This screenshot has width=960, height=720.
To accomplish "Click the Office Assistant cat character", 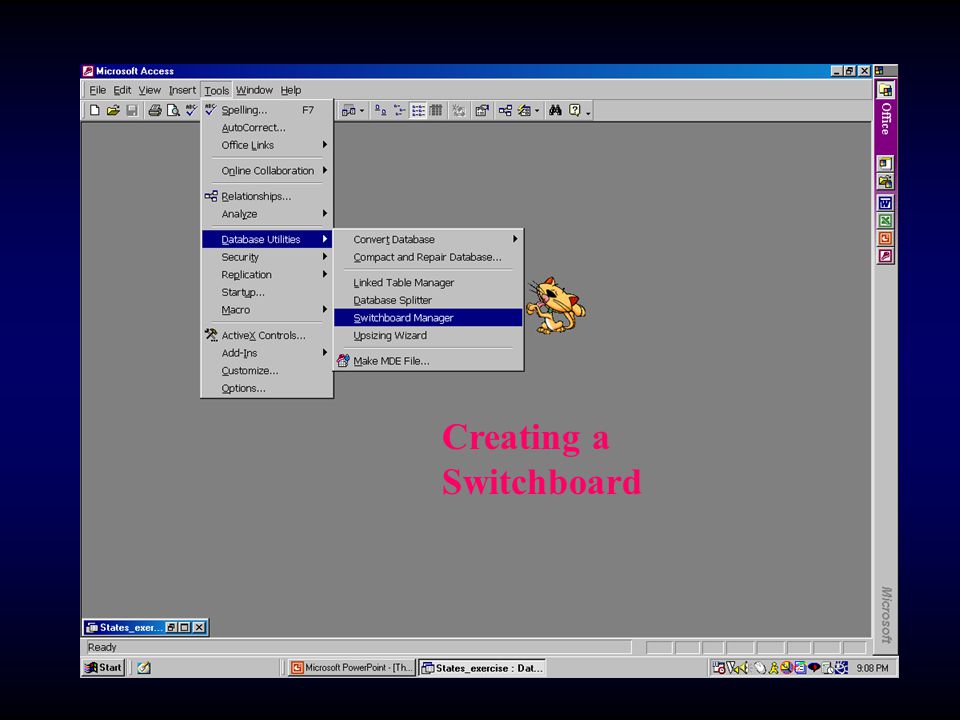I will click(x=556, y=306).
